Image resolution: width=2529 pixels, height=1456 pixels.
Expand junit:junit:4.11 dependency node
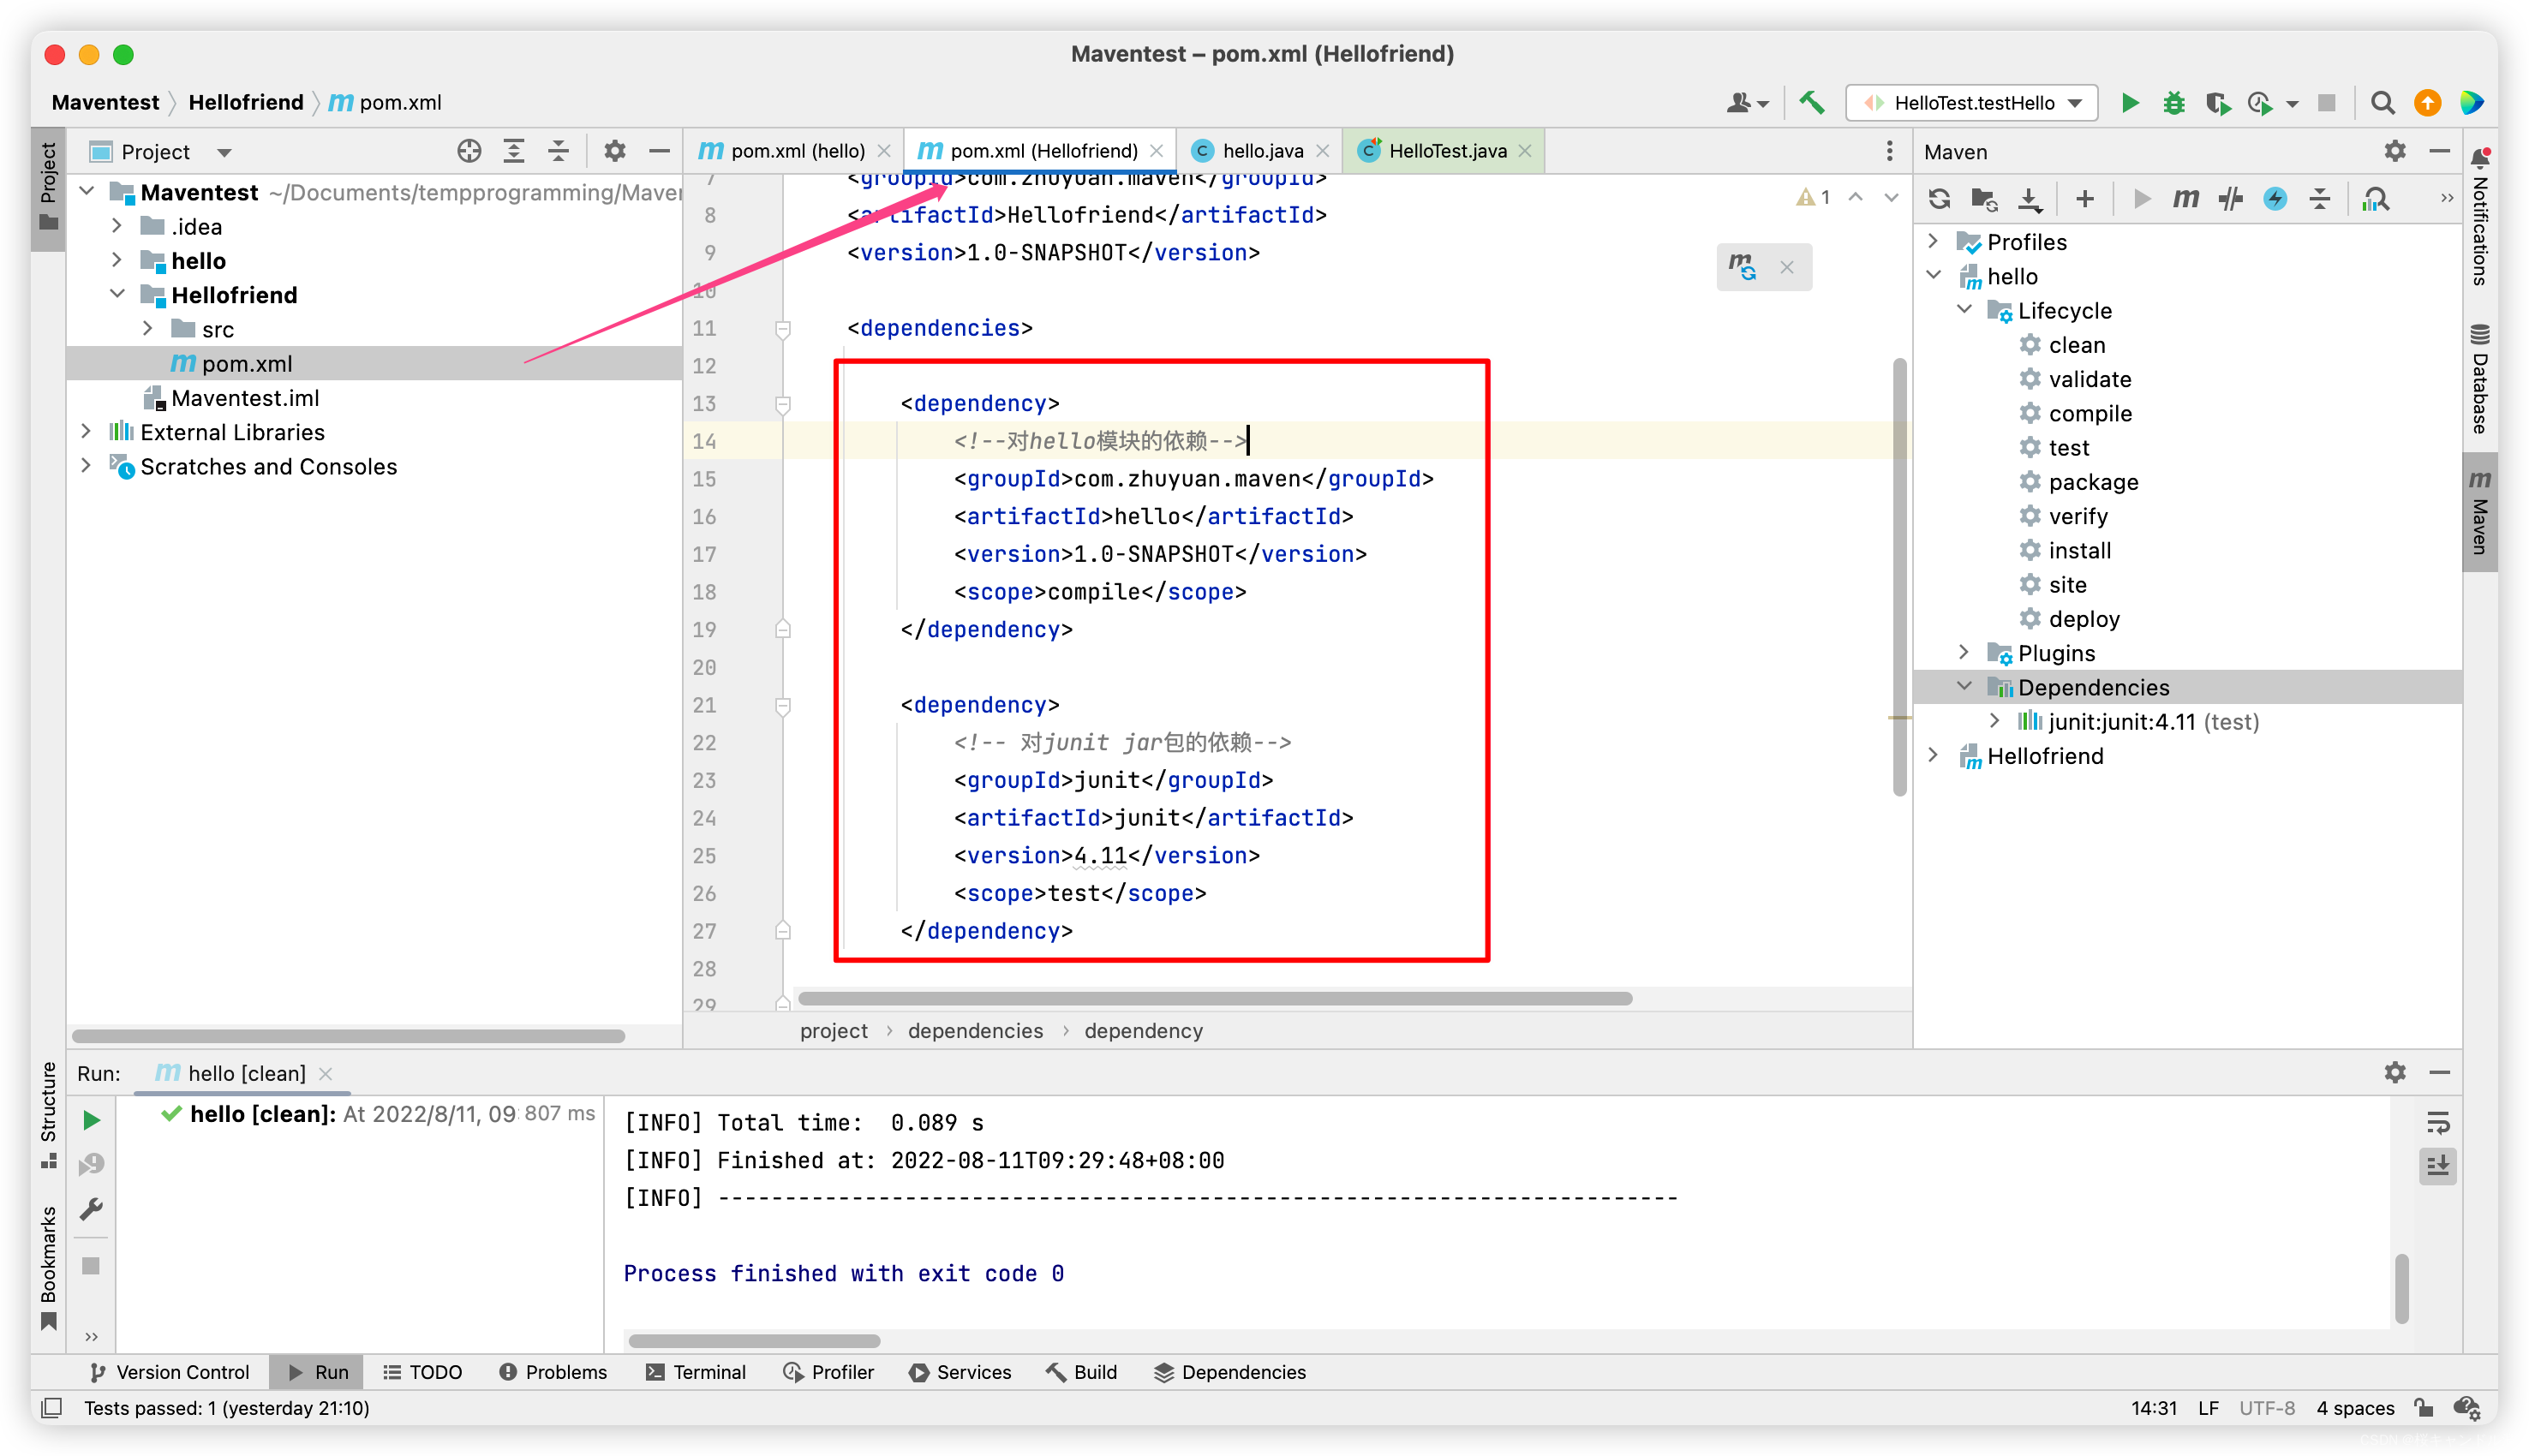point(1995,720)
